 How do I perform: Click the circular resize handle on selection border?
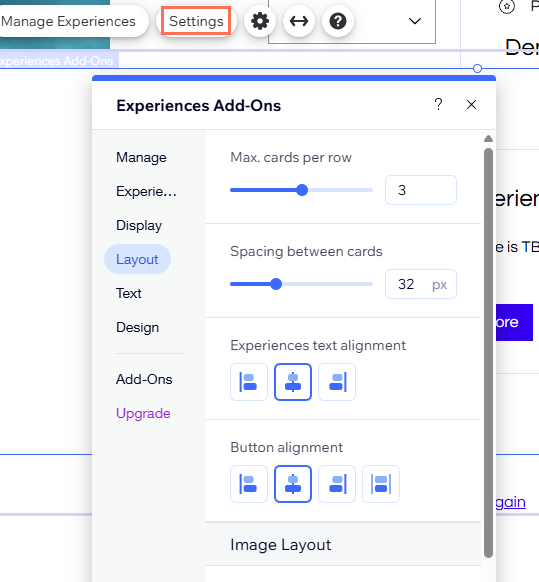477,69
